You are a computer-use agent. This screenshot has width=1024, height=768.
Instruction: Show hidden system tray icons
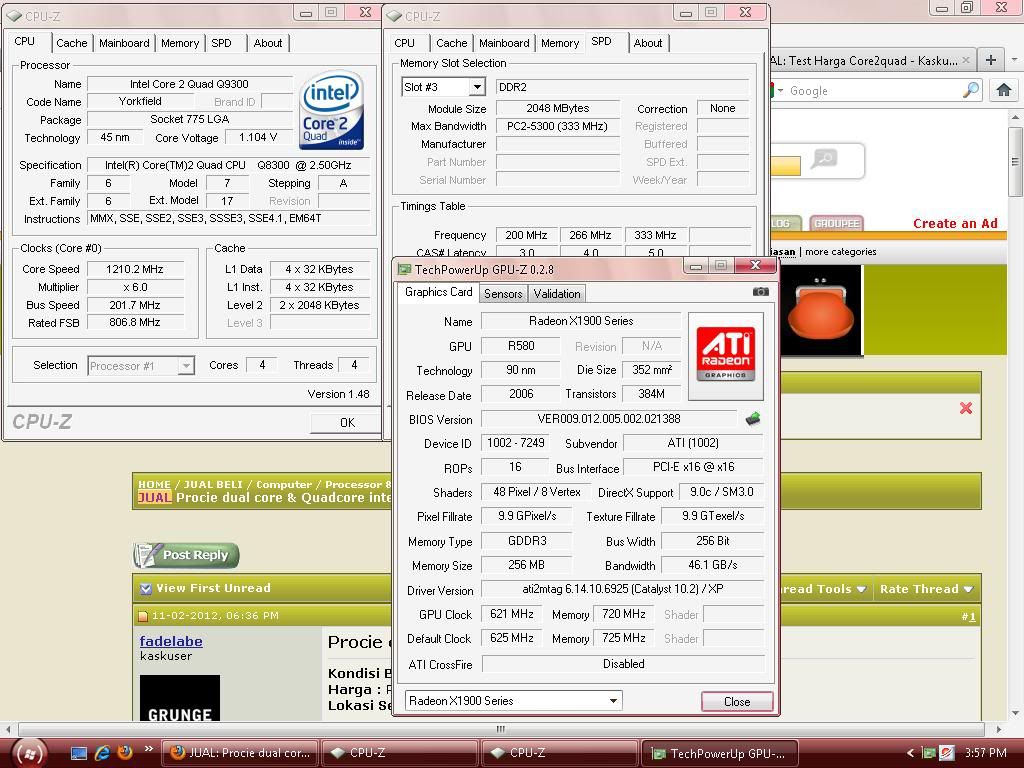pos(910,753)
